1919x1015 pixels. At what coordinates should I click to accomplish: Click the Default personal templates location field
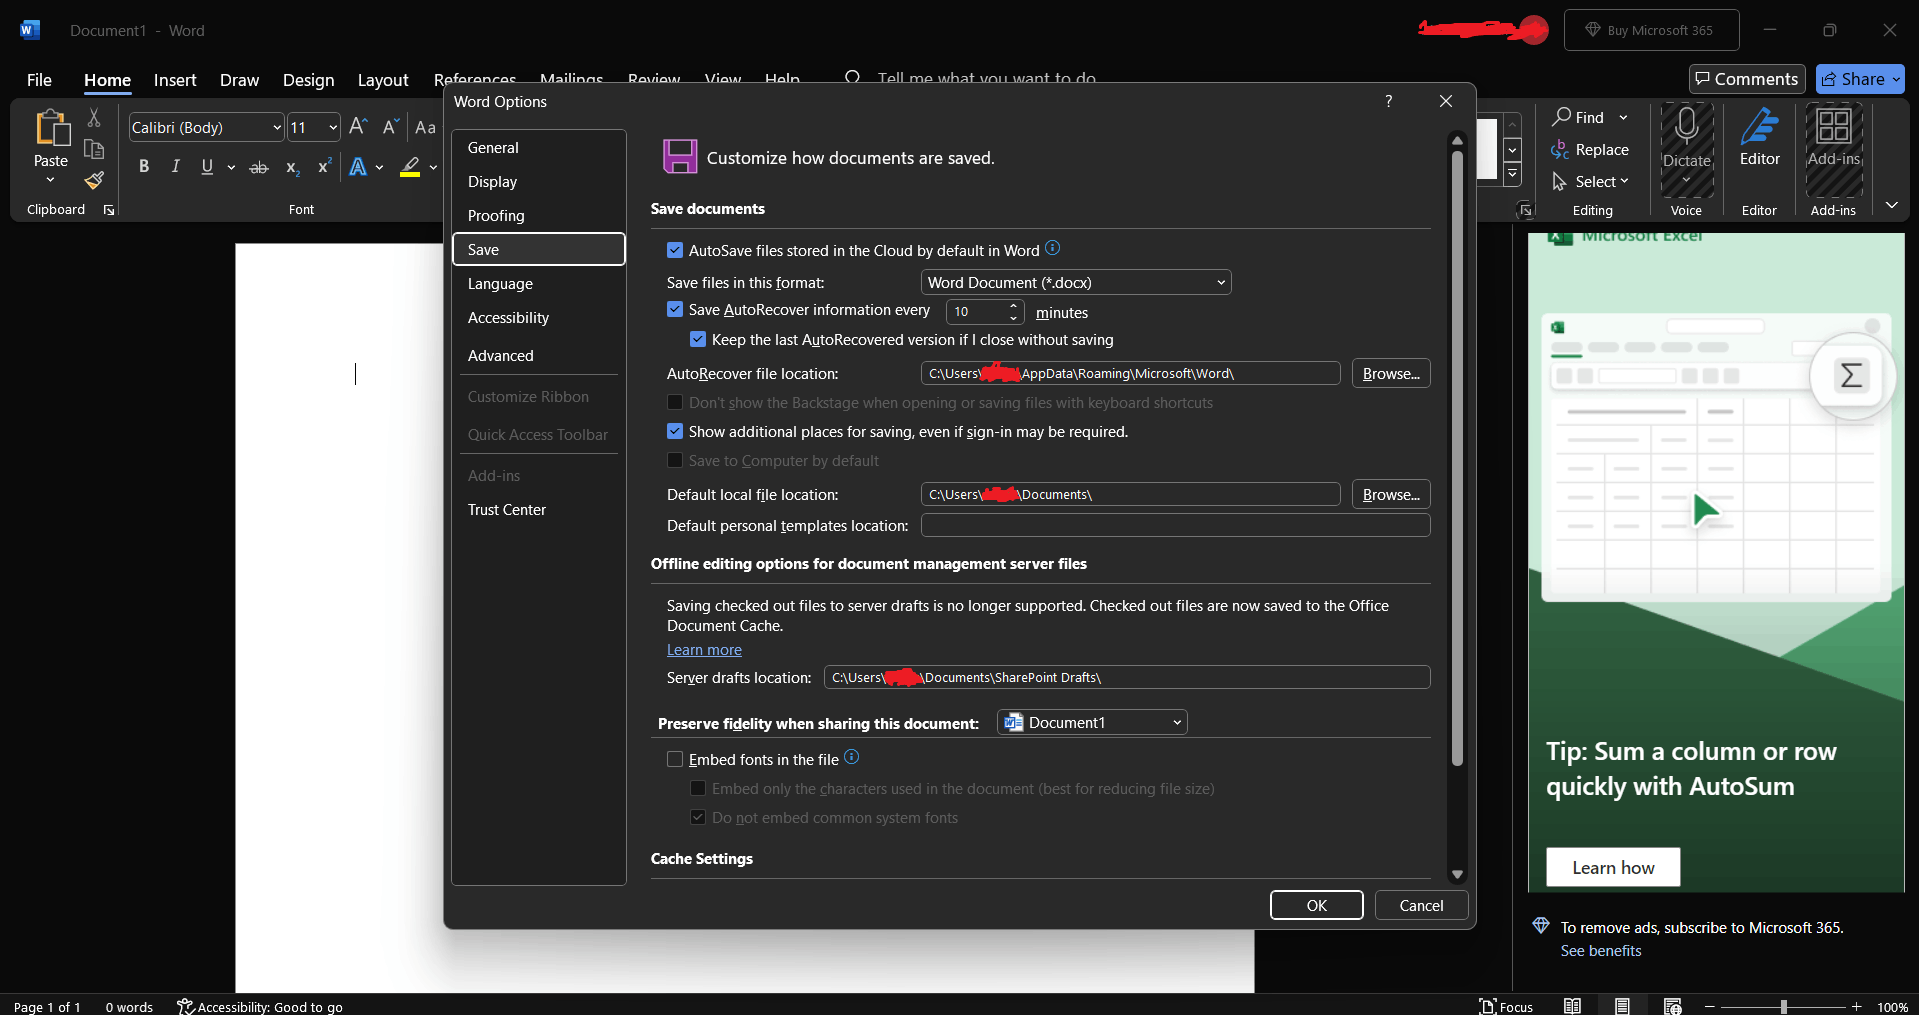(1175, 525)
